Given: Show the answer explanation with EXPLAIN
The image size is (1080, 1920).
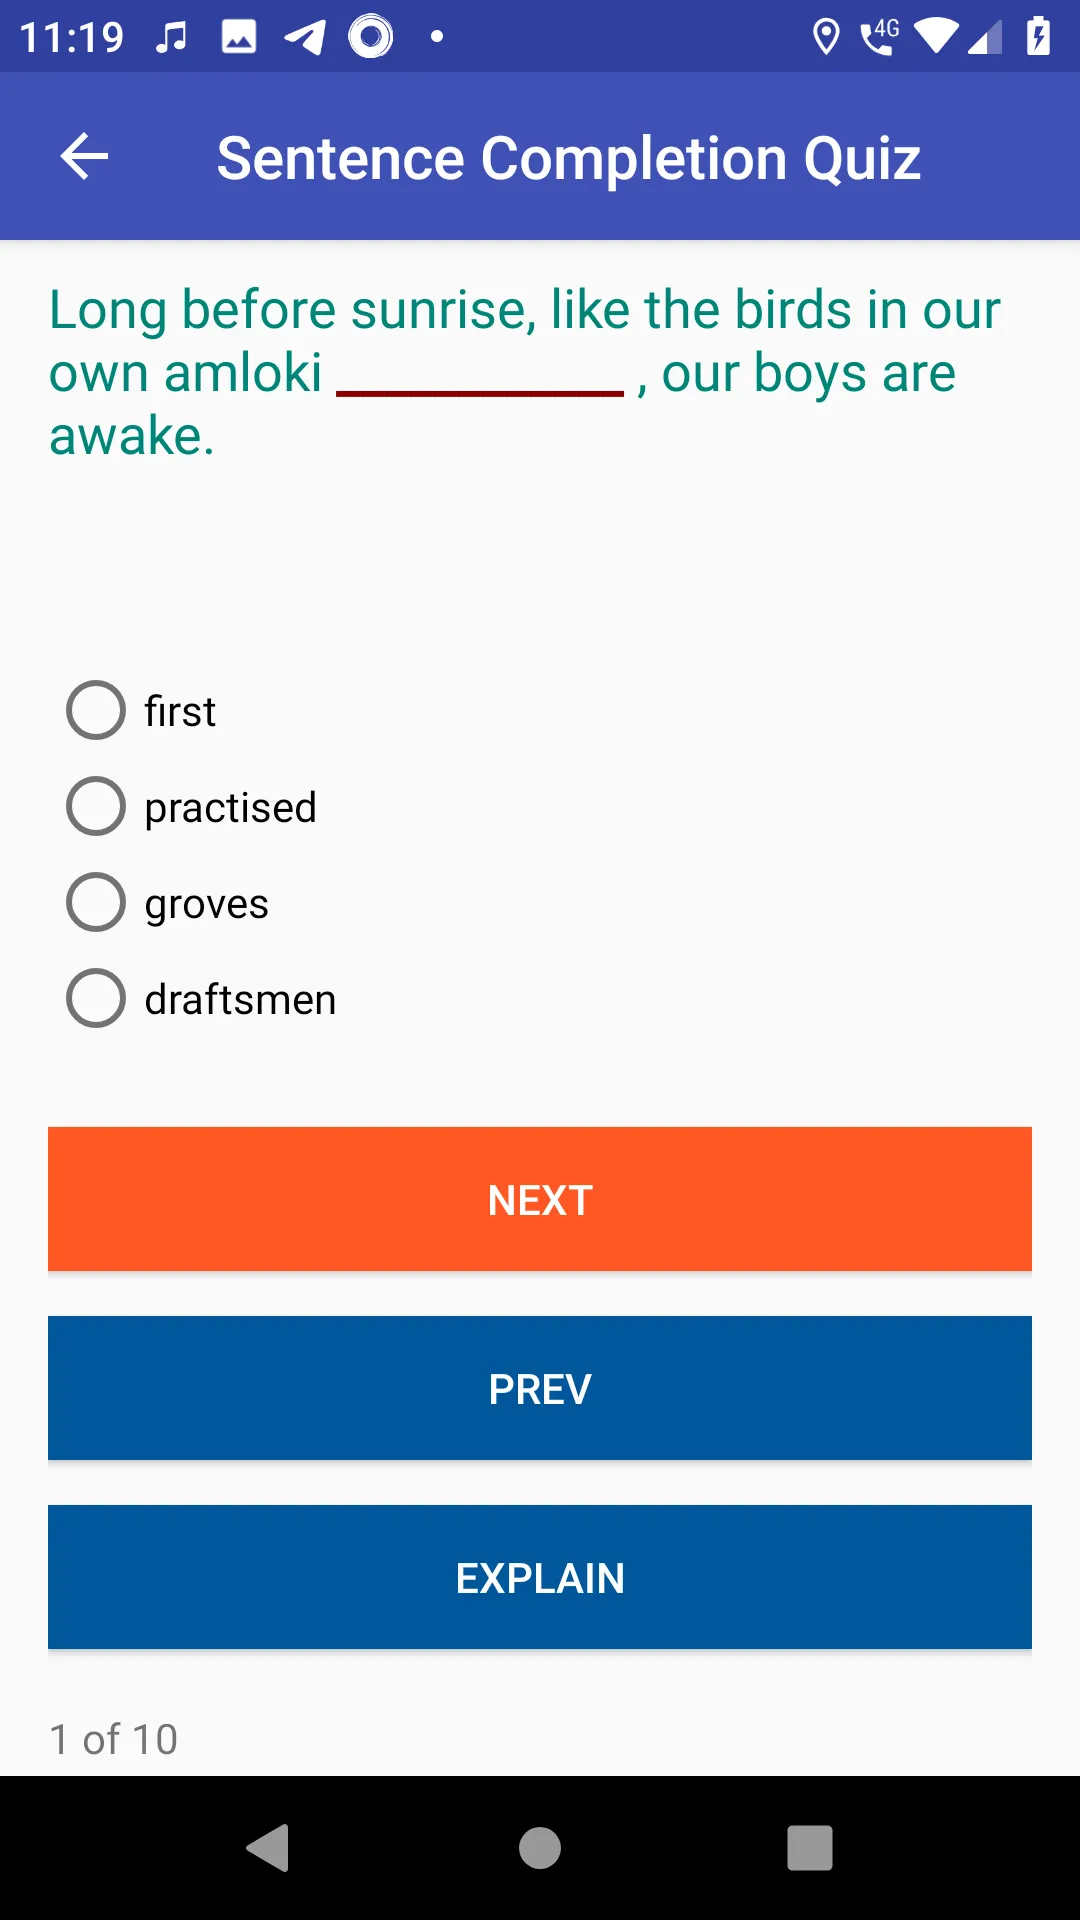Looking at the screenshot, I should click(x=540, y=1578).
